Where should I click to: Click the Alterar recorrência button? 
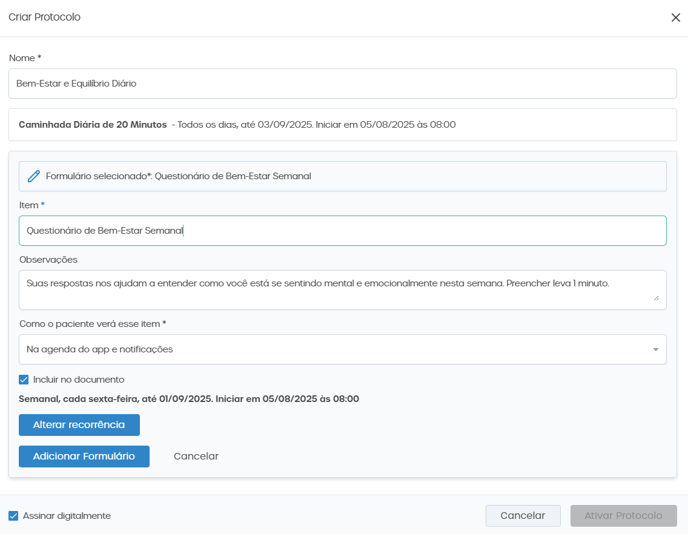[79, 425]
